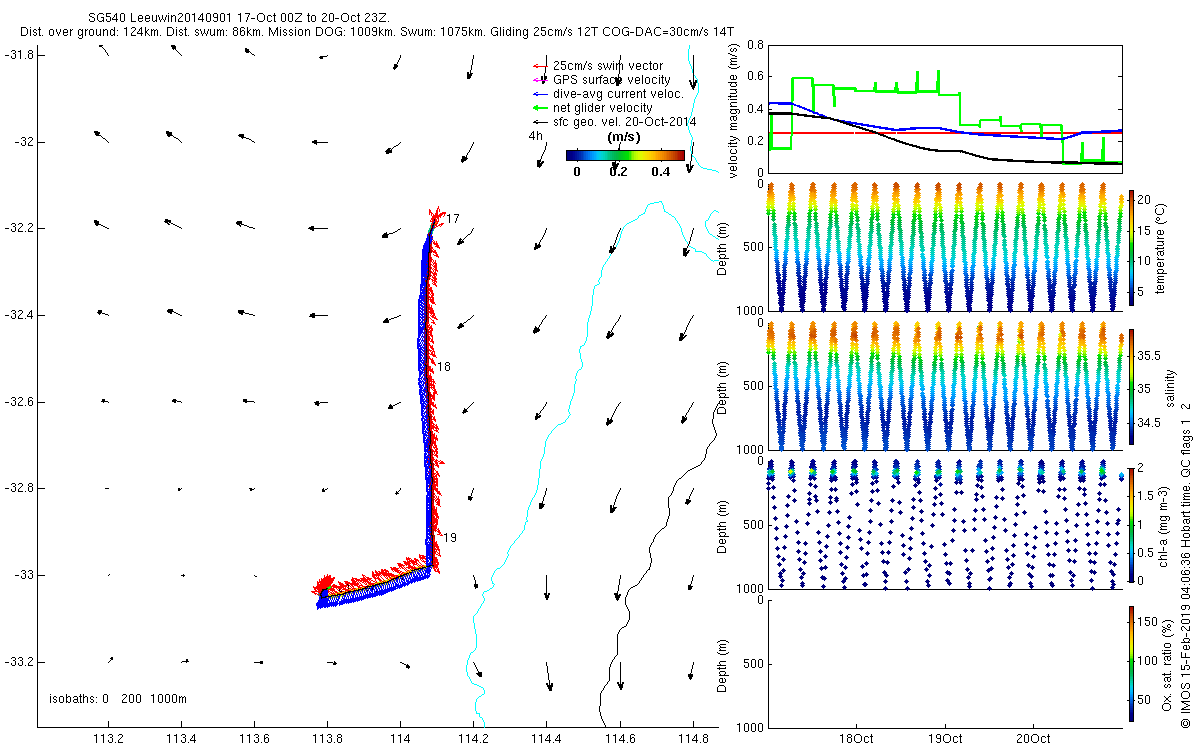Click the '1.5' tick on the chl-a colorbar
The height and width of the screenshot is (750, 1200).
click(x=1145, y=496)
